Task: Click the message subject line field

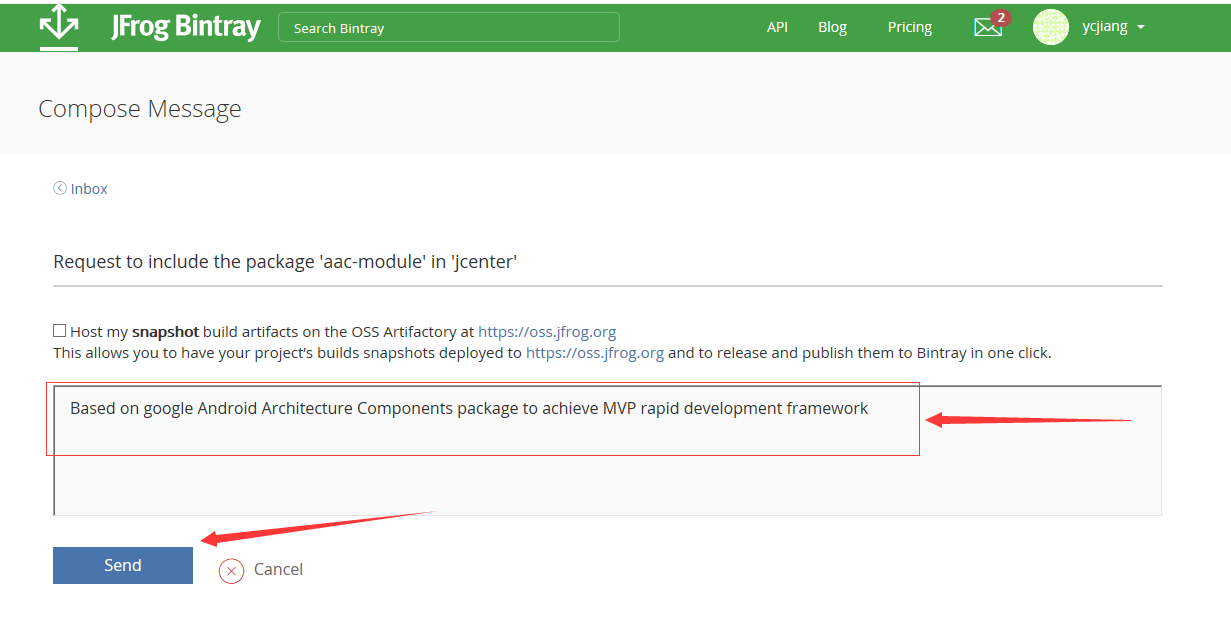Action: (608, 262)
